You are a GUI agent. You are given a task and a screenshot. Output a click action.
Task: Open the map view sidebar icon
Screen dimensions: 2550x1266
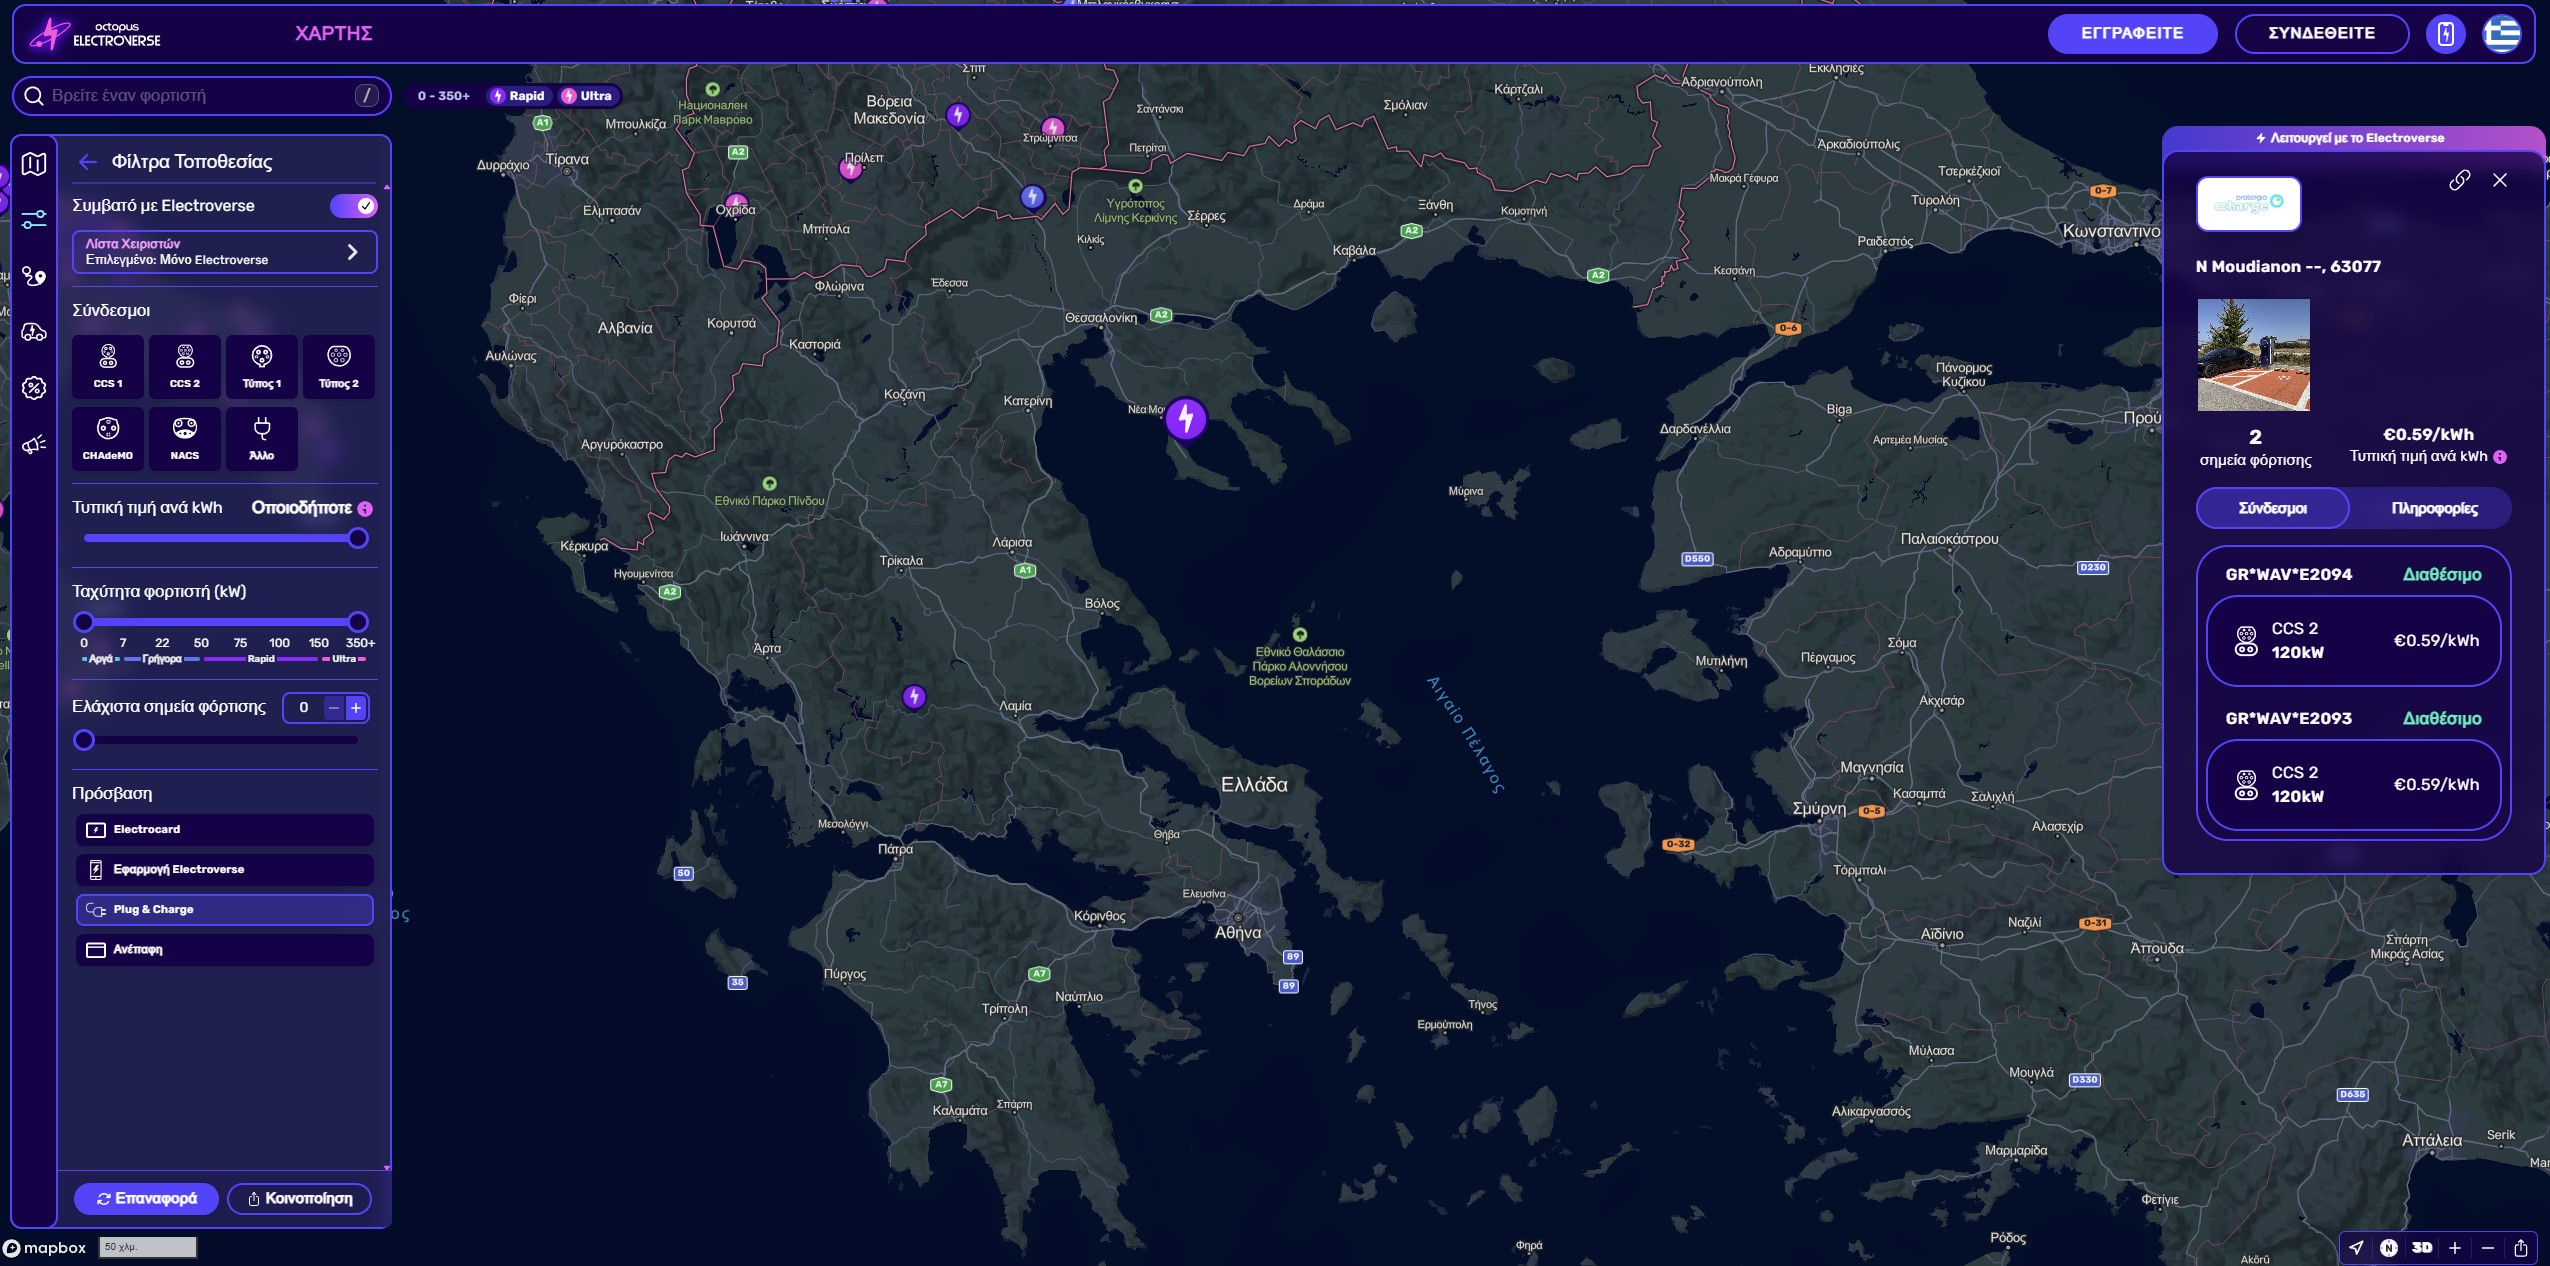coord(34,163)
